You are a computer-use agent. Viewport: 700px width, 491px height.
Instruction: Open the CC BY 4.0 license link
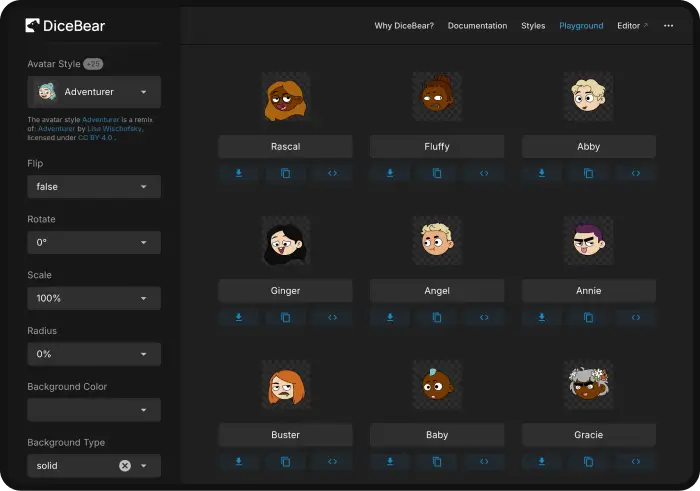click(x=96, y=137)
